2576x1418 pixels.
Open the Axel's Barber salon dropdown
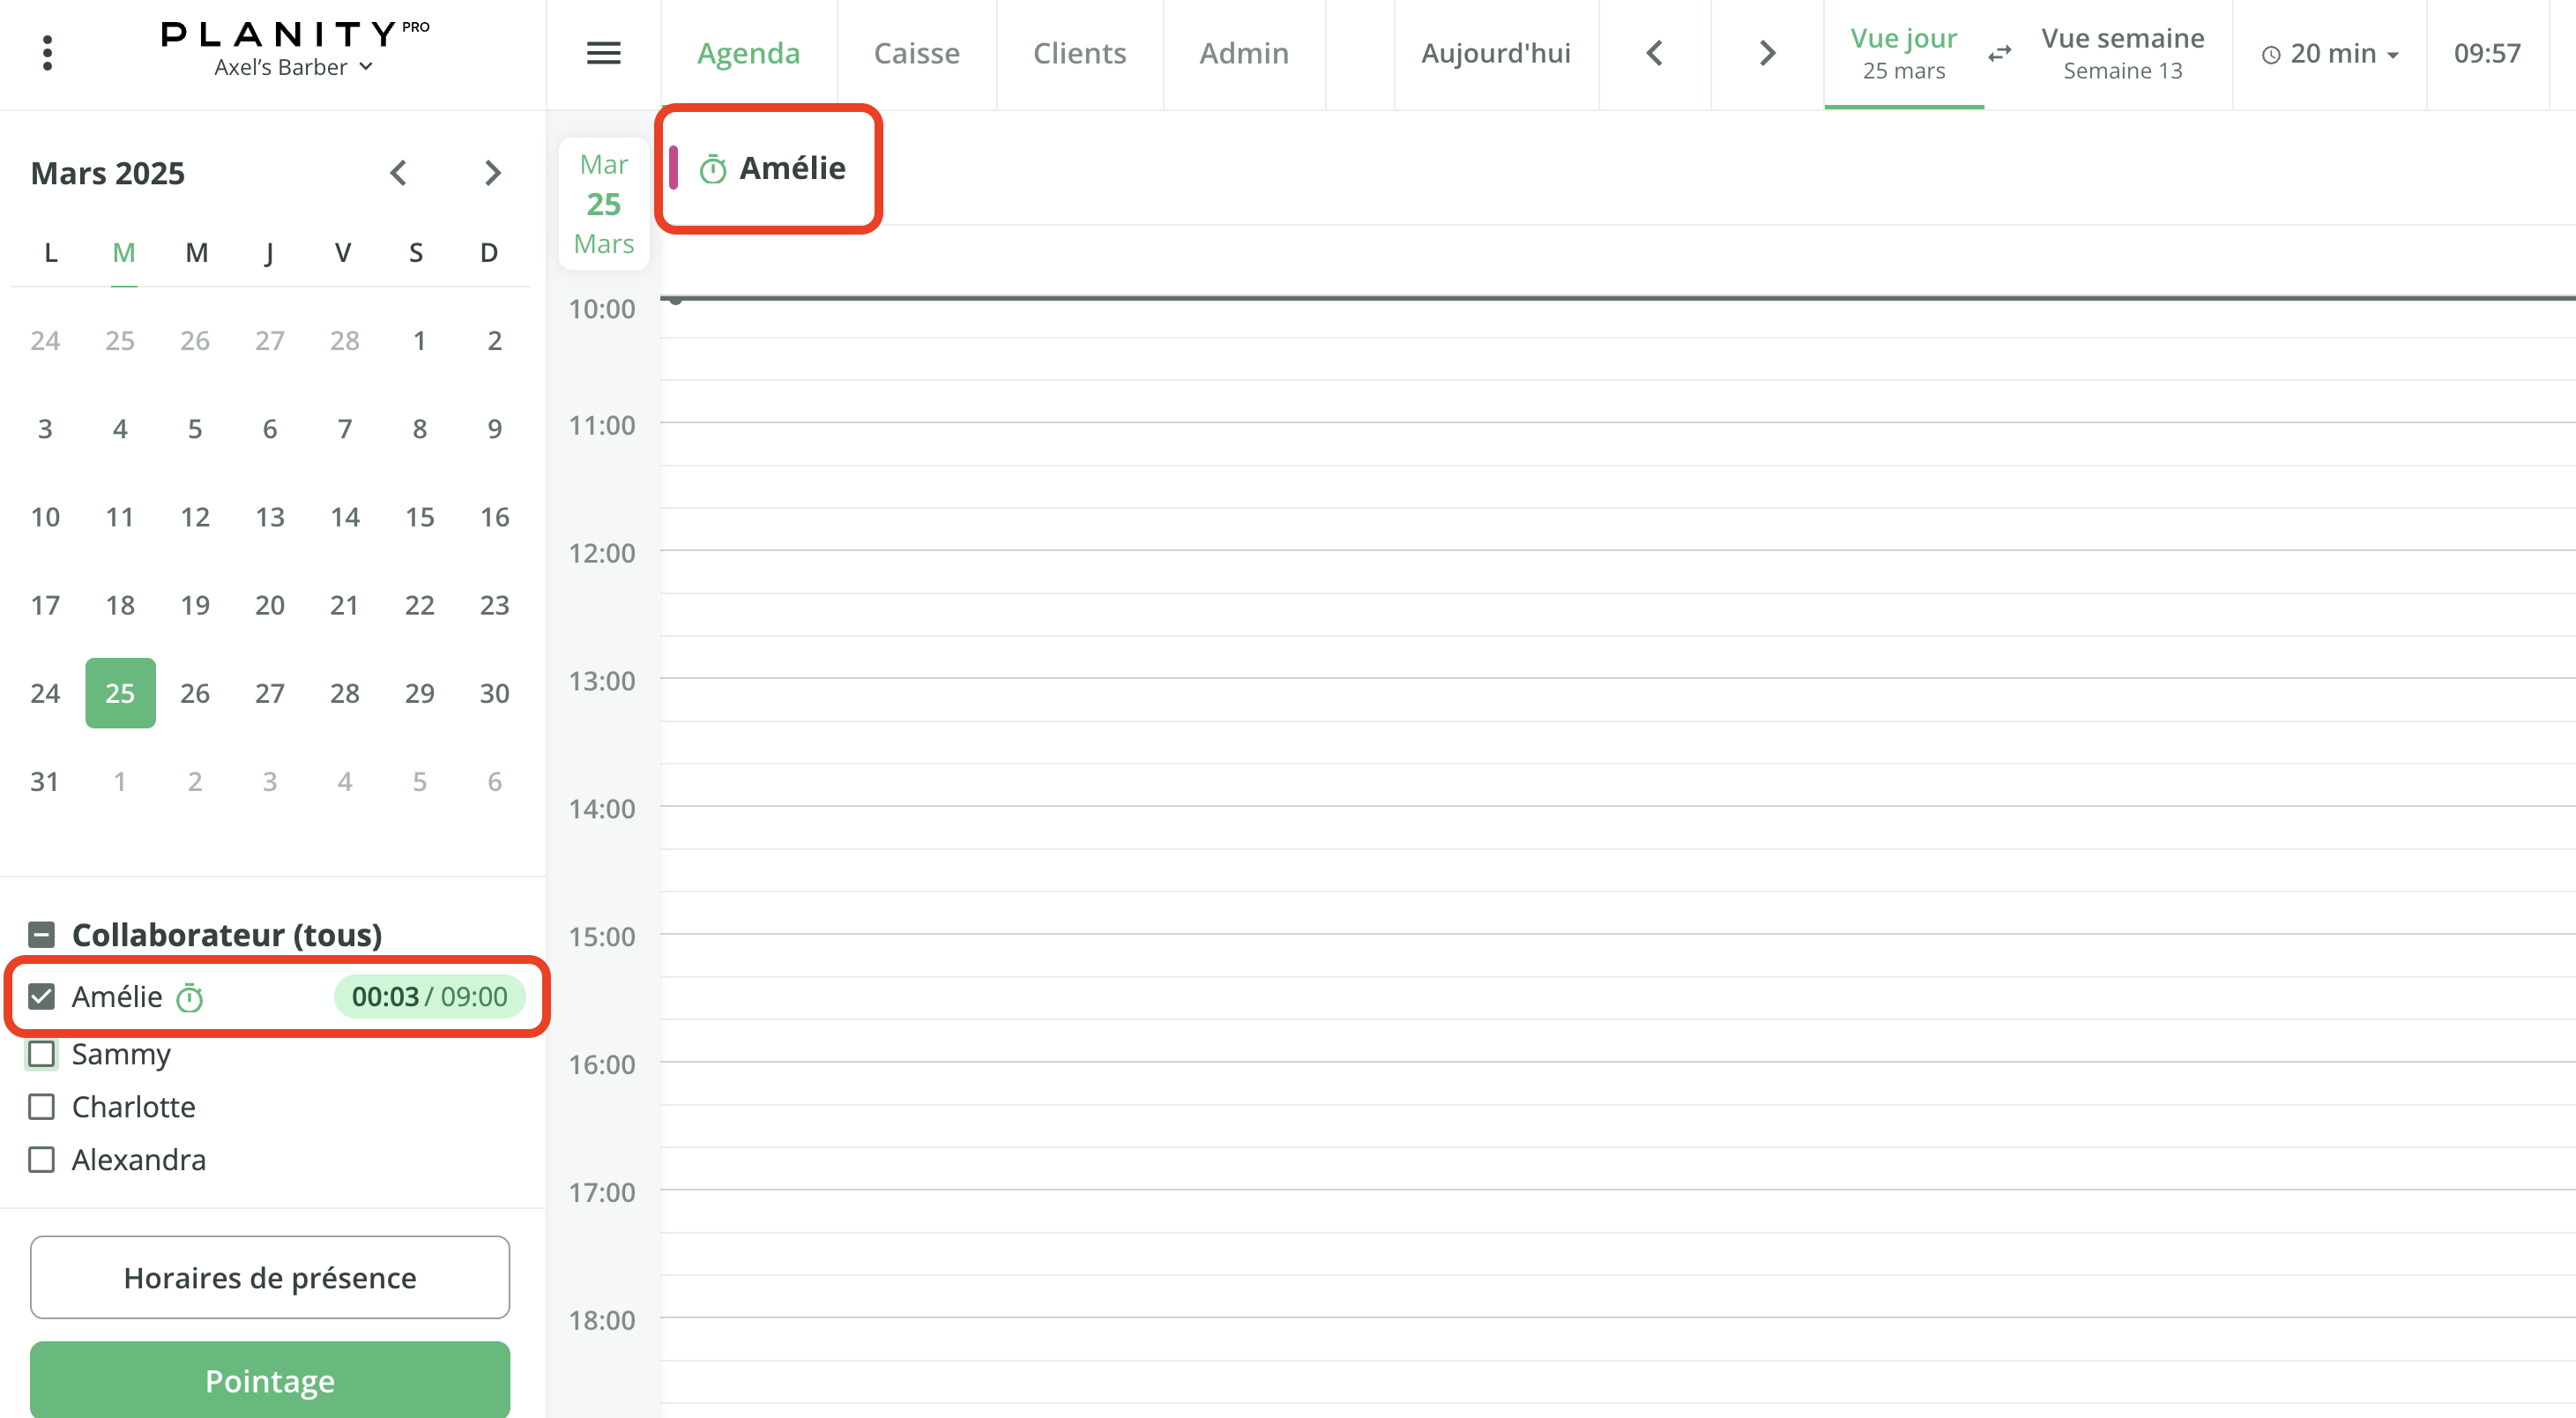[x=293, y=67]
